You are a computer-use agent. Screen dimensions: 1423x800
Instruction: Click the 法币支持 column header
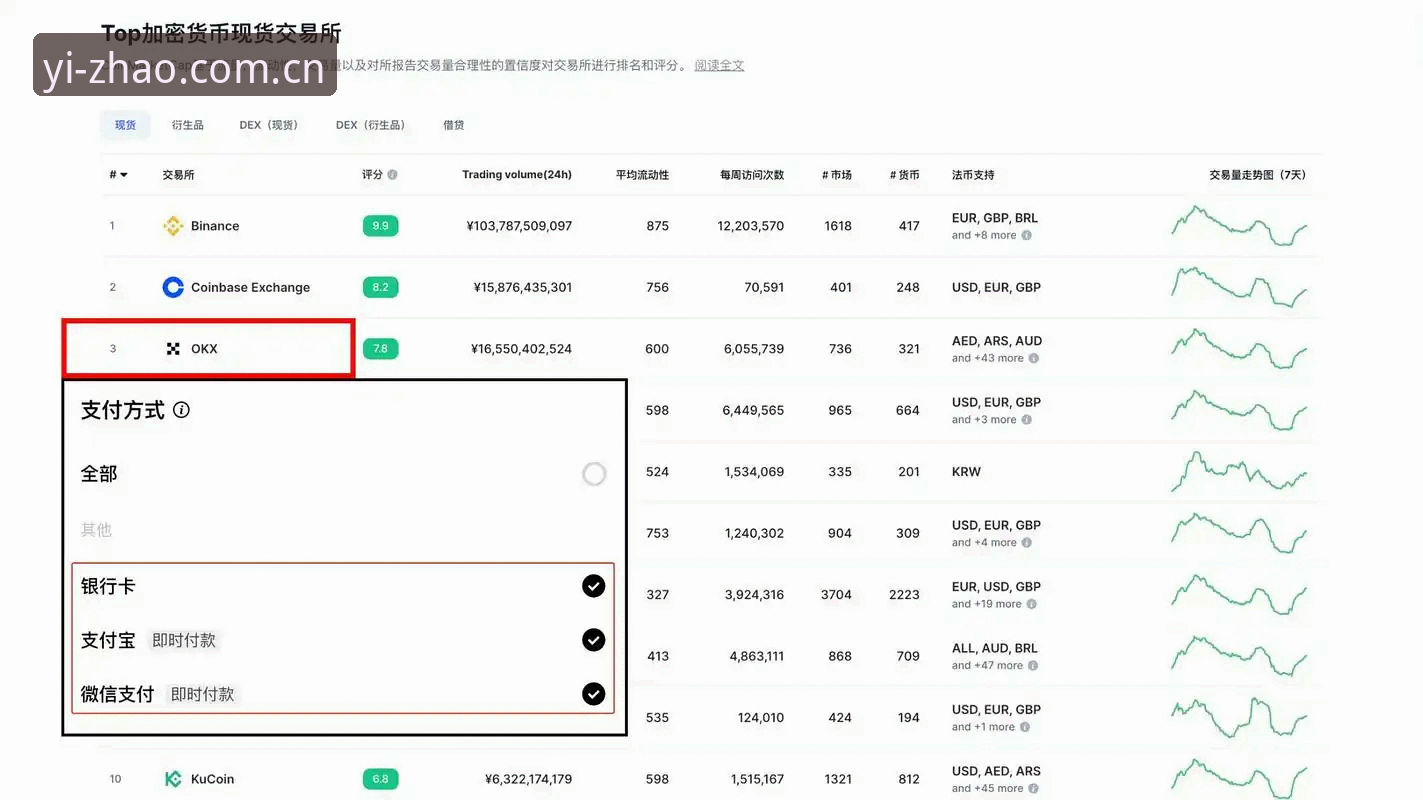[973, 175]
